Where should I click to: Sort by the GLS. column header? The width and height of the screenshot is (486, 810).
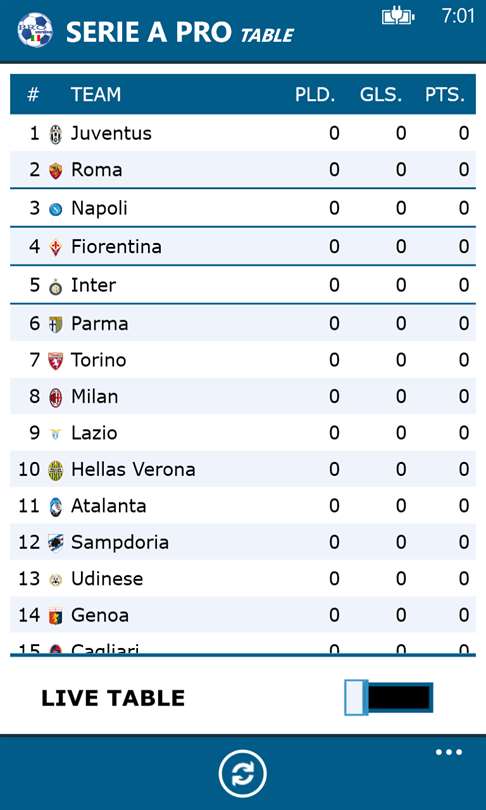pyautogui.click(x=381, y=95)
